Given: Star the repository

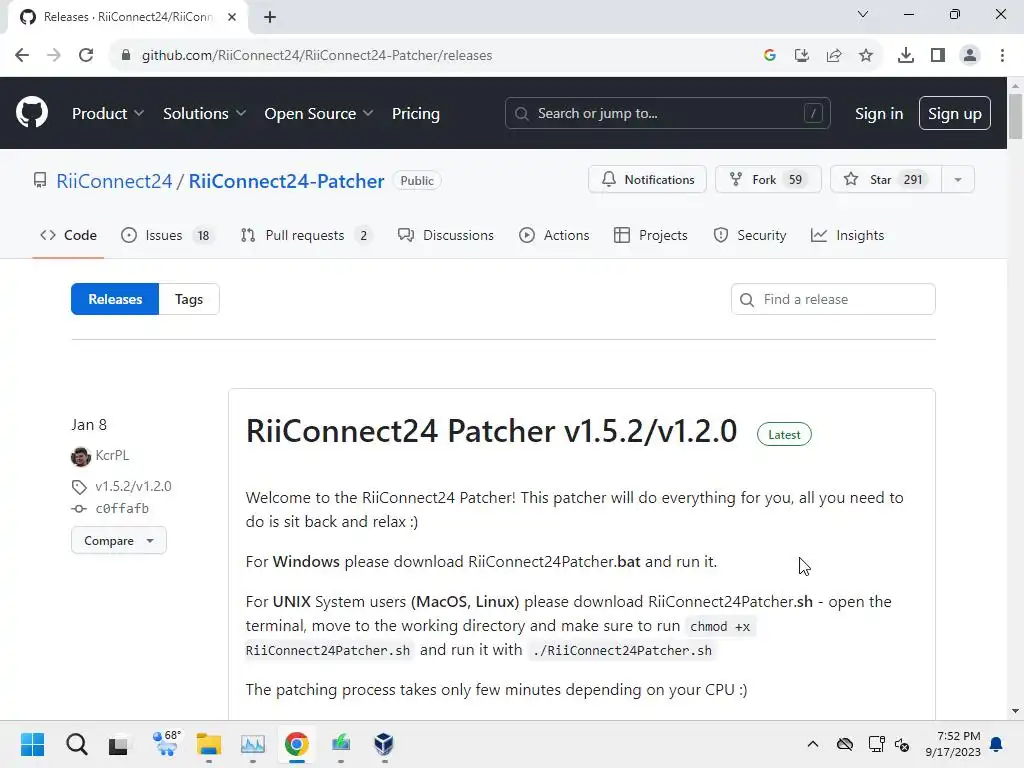Looking at the screenshot, I should [886, 180].
